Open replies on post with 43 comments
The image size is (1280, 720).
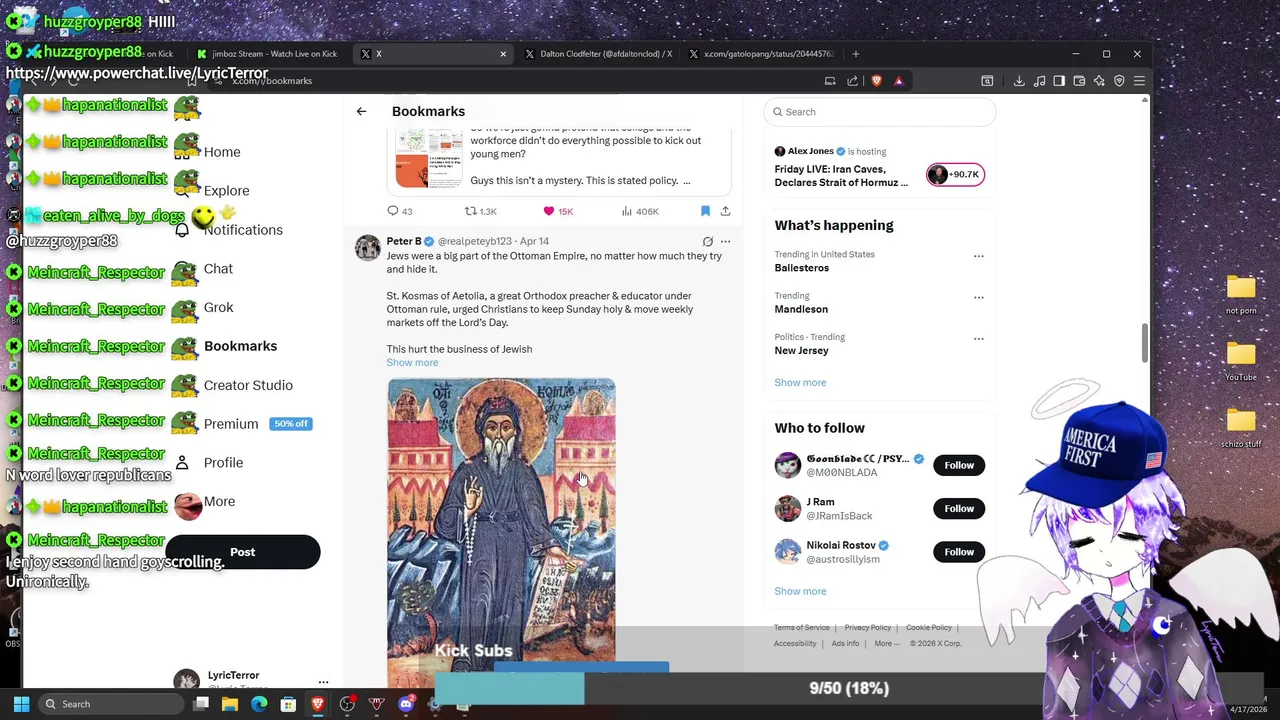[399, 211]
